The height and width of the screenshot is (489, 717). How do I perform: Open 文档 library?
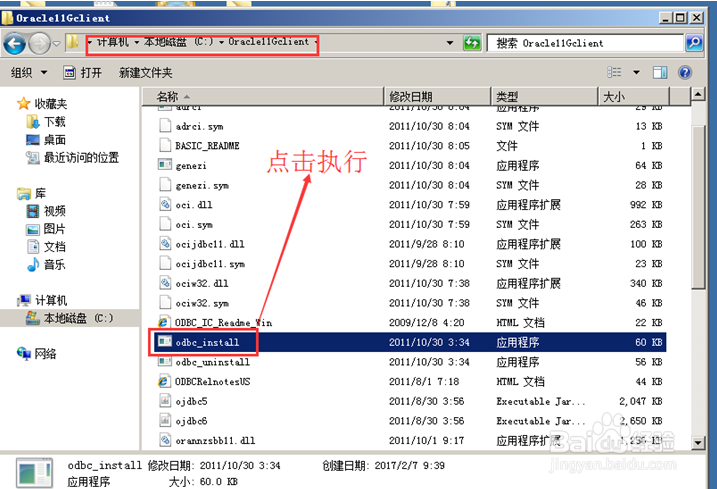click(46, 247)
